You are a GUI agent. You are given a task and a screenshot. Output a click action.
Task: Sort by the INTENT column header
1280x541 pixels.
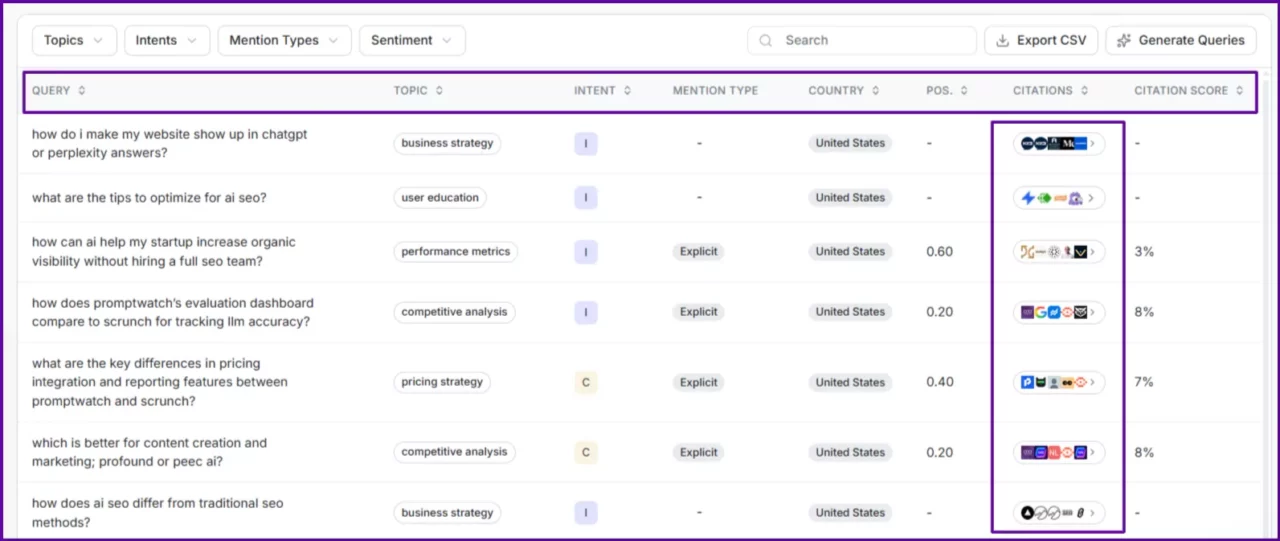pyautogui.click(x=602, y=90)
